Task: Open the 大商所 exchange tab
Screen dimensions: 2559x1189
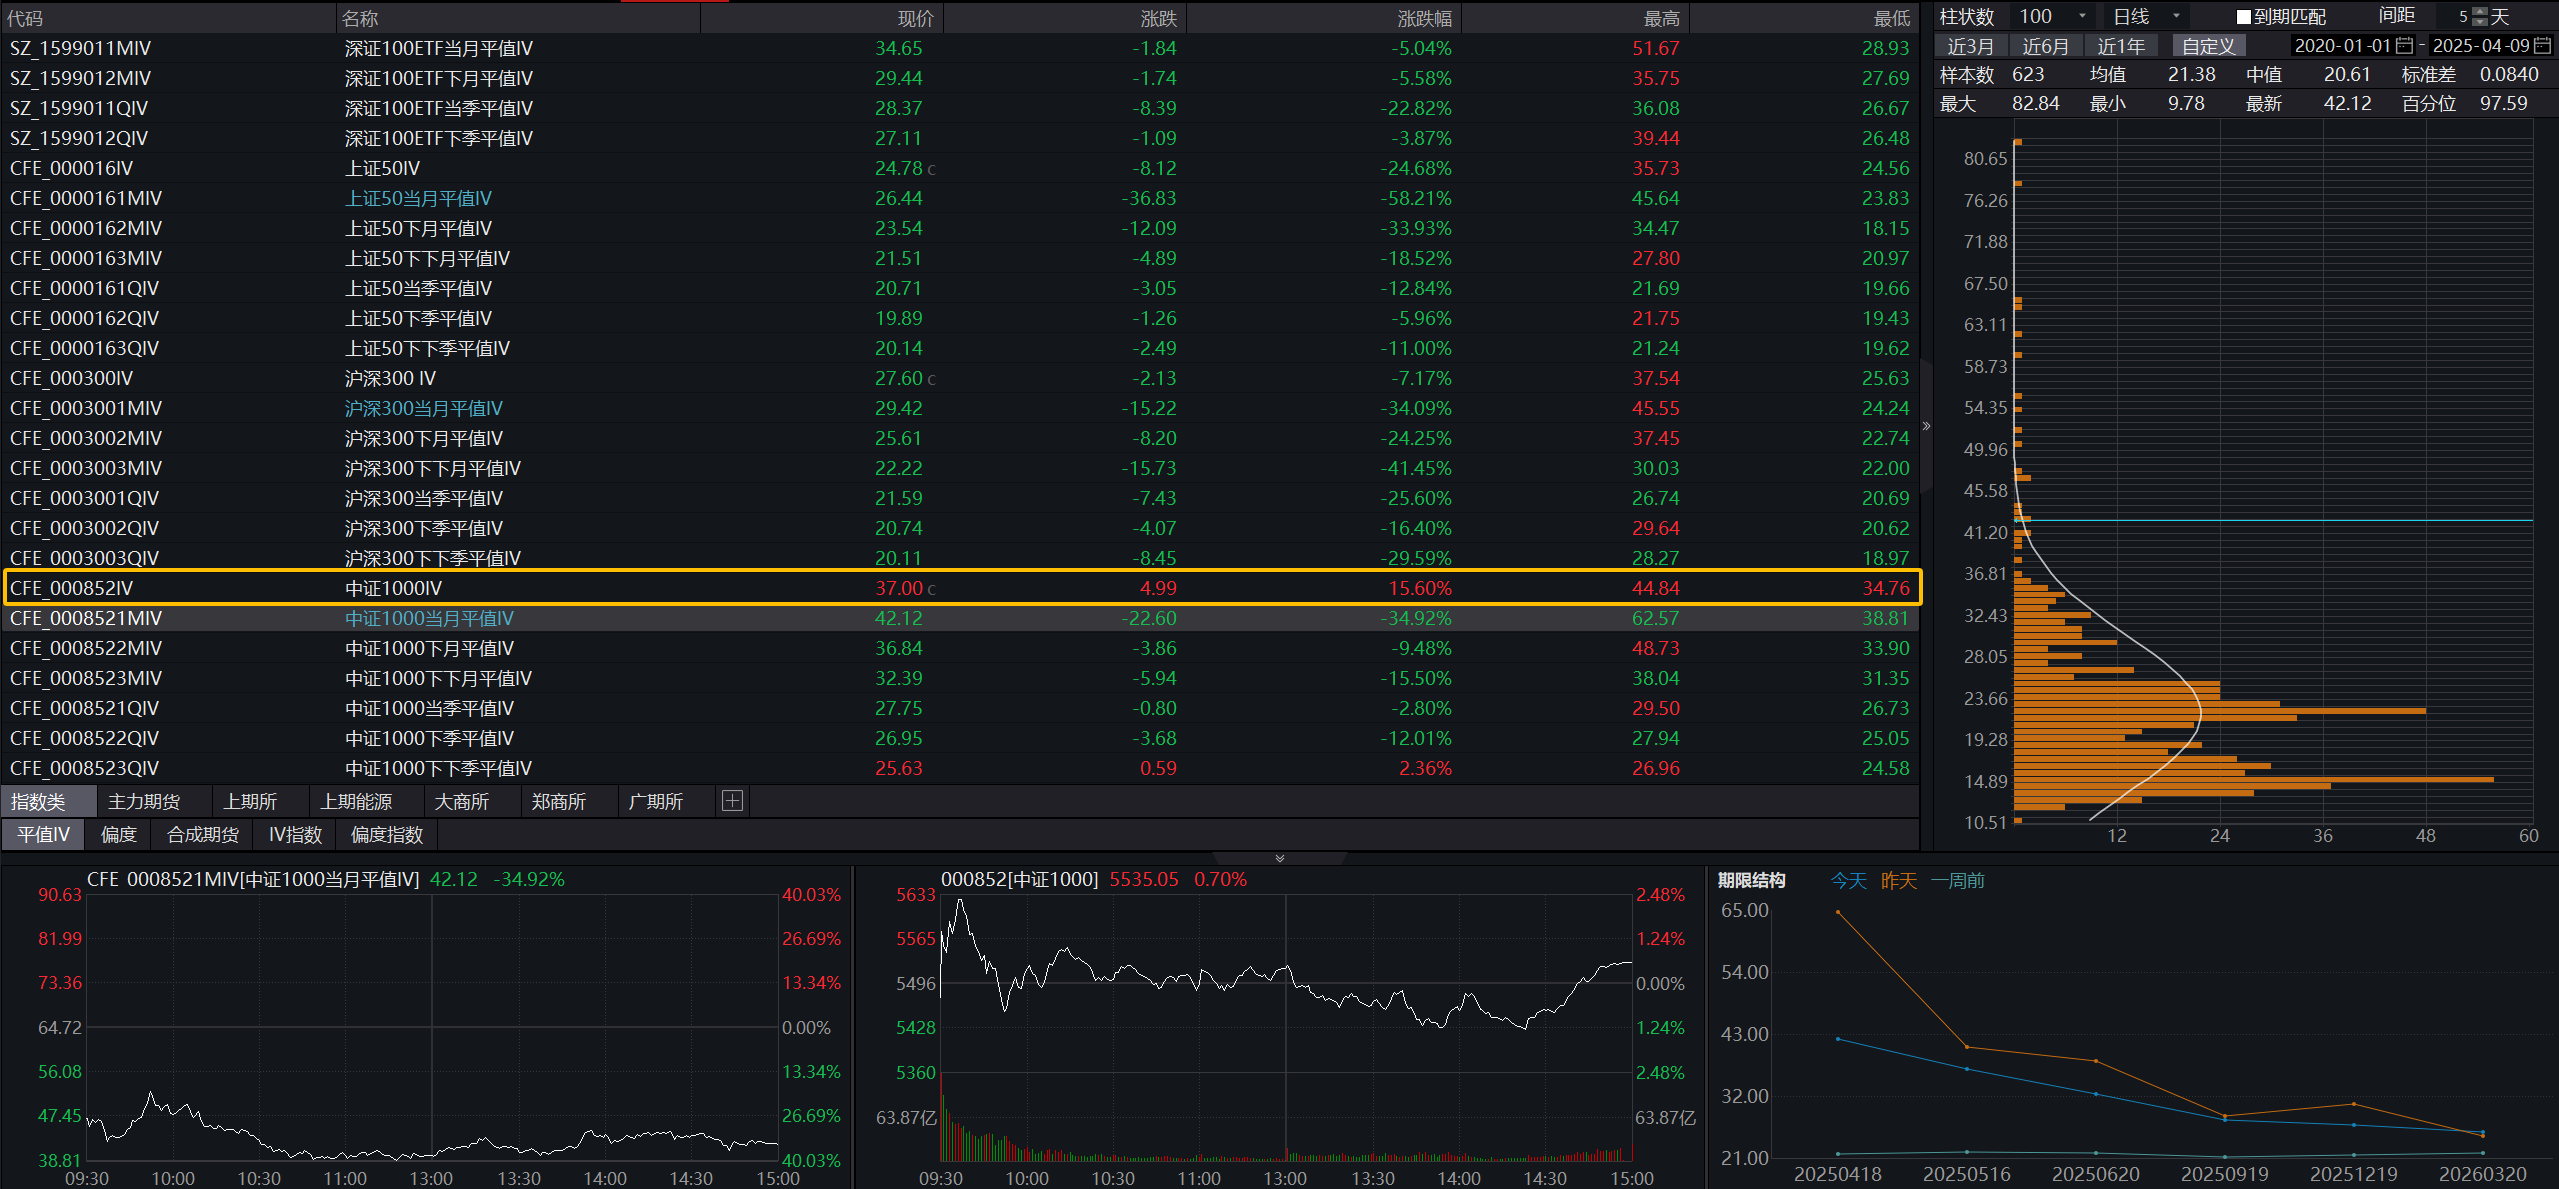Action: click(x=461, y=802)
